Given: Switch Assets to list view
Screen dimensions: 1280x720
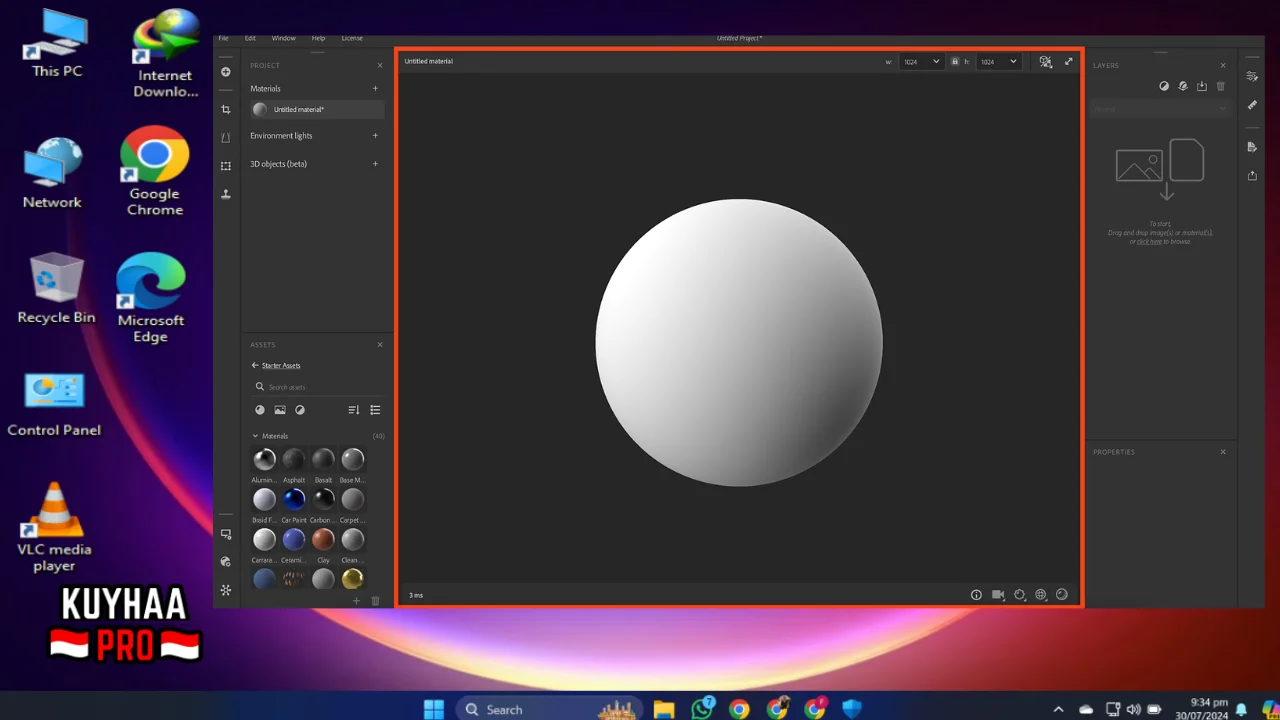Looking at the screenshot, I should tap(376, 410).
